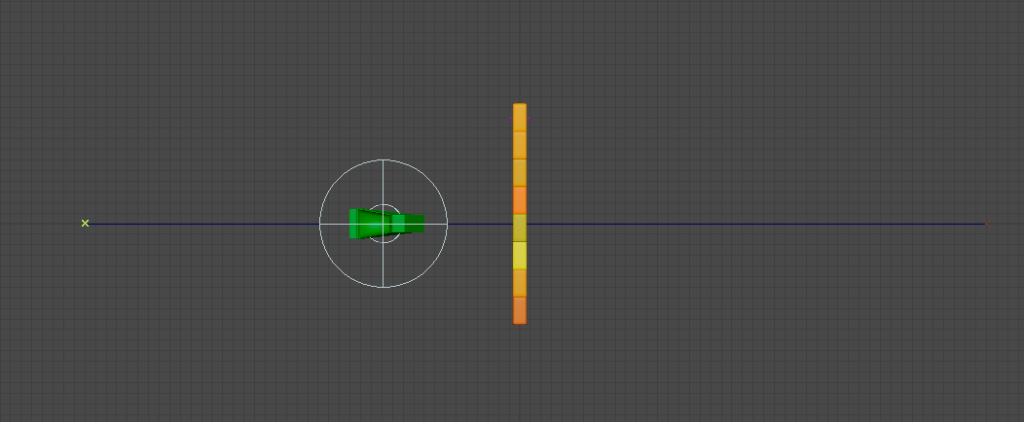
Task: Select the second block from the bottom
Action: point(520,282)
